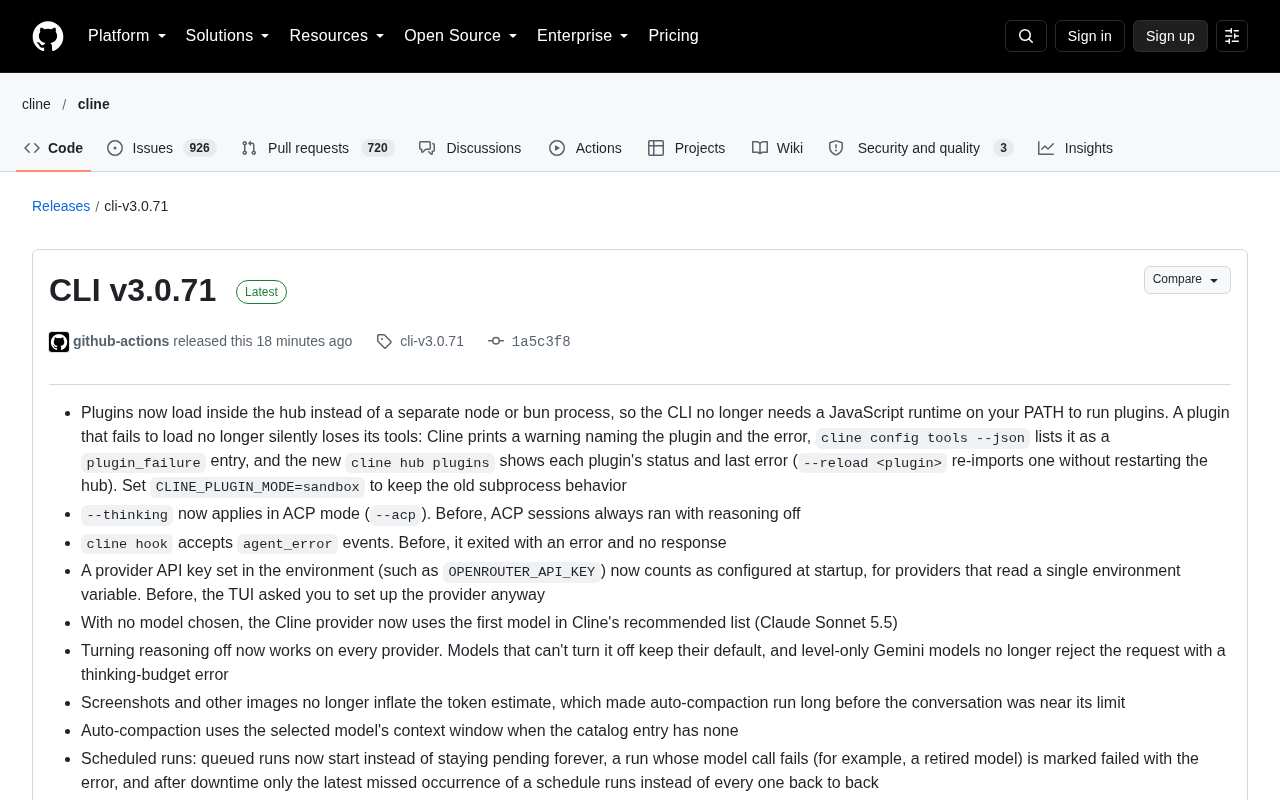Open the Pull requests tab
Screen dimensions: 1280x800
pyautogui.click(x=318, y=148)
